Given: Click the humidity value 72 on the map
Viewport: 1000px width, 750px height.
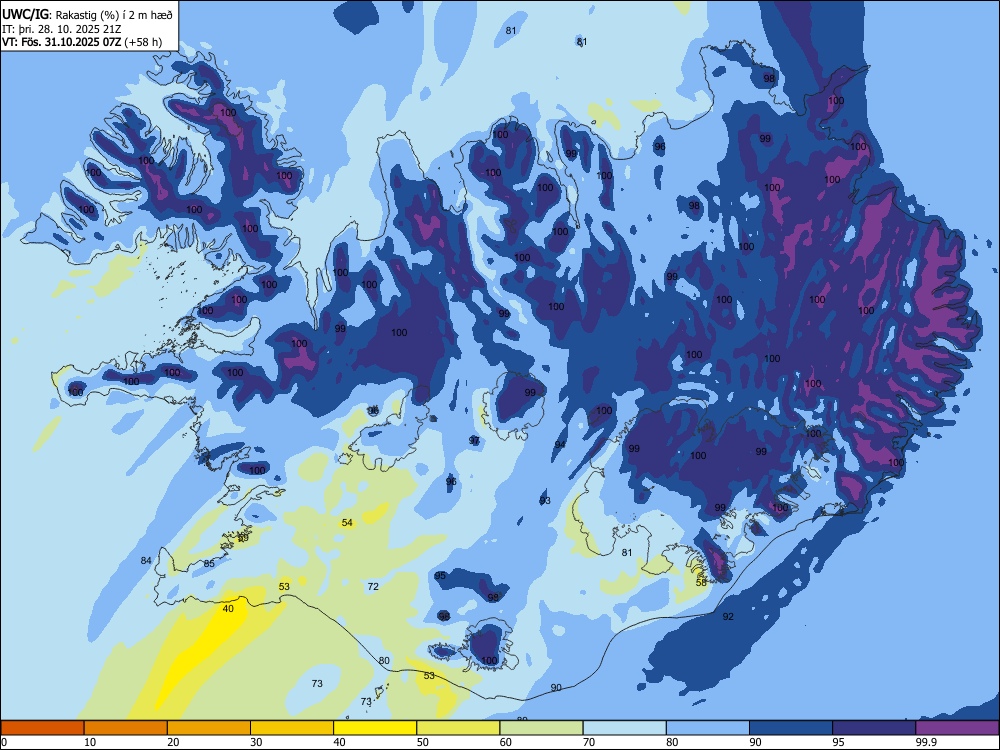Looking at the screenshot, I should coord(373,587).
